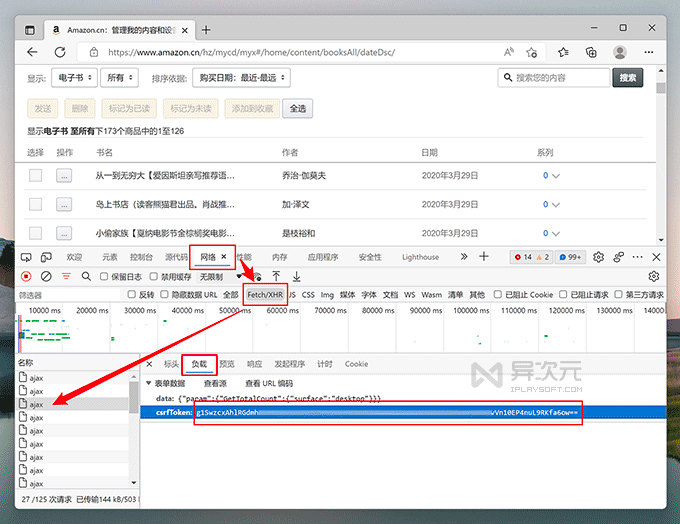Open the 所有 filter dropdown
The image size is (680, 524).
click(119, 78)
